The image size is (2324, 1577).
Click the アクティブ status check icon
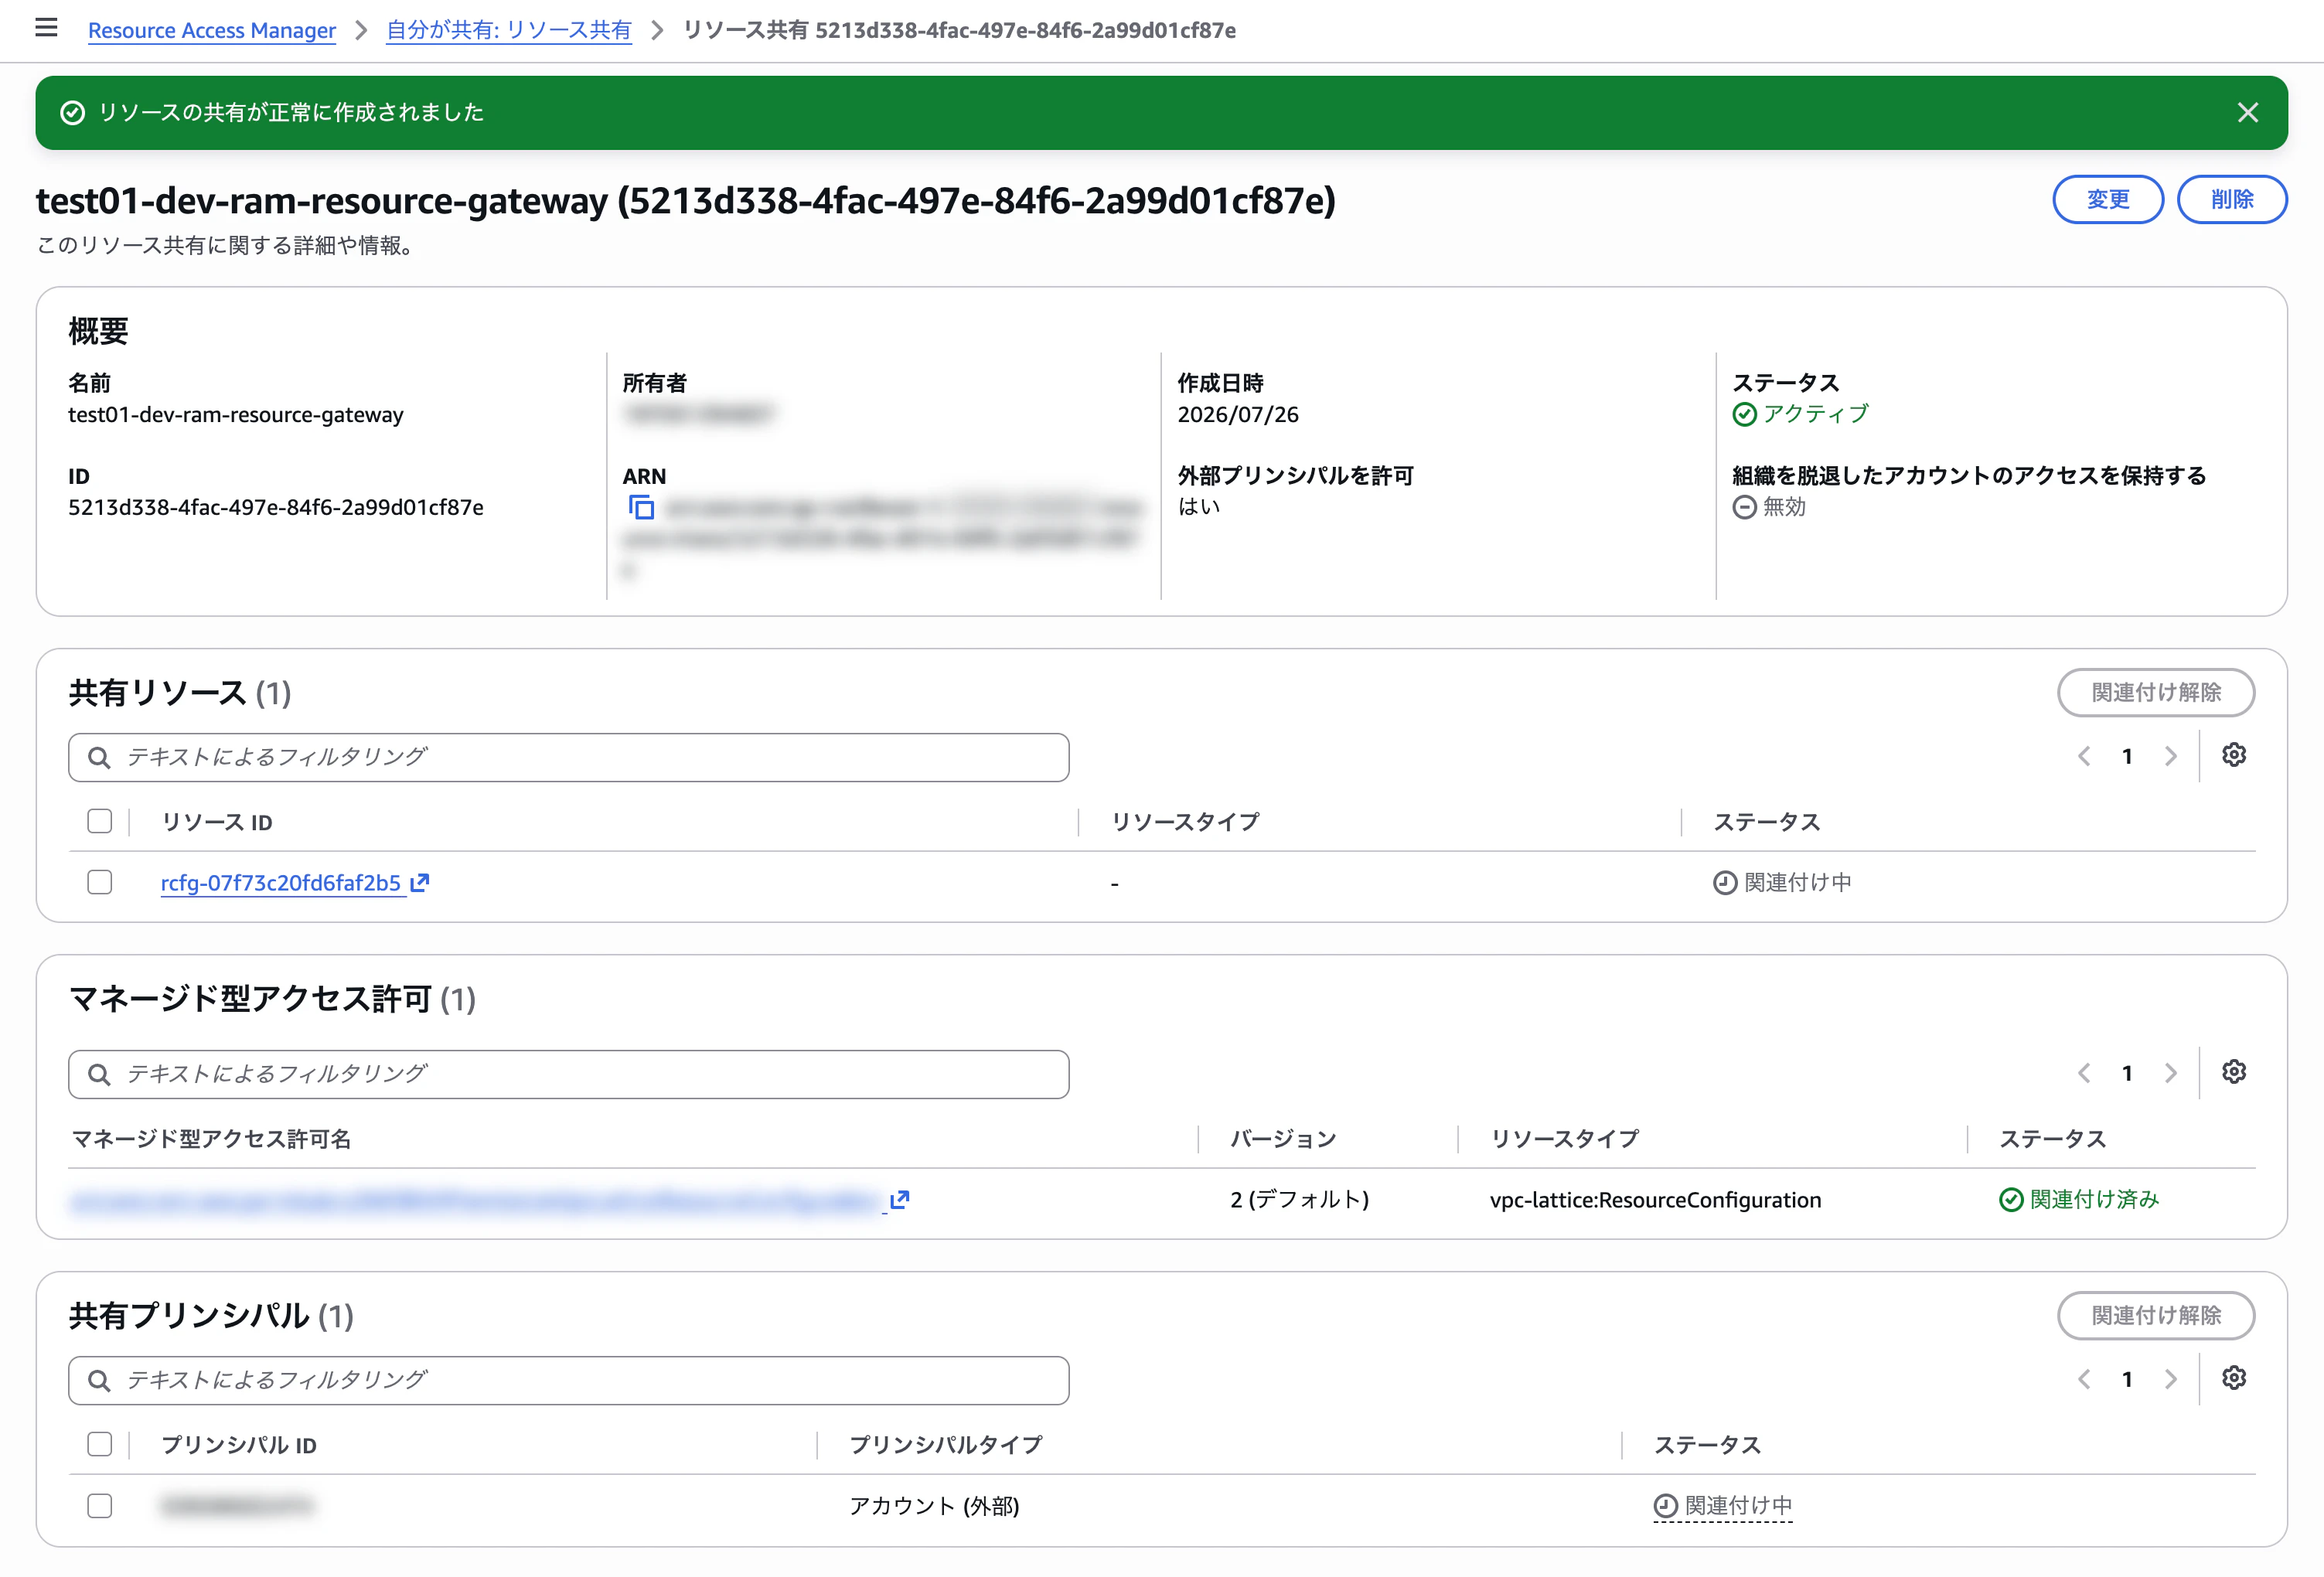1744,414
